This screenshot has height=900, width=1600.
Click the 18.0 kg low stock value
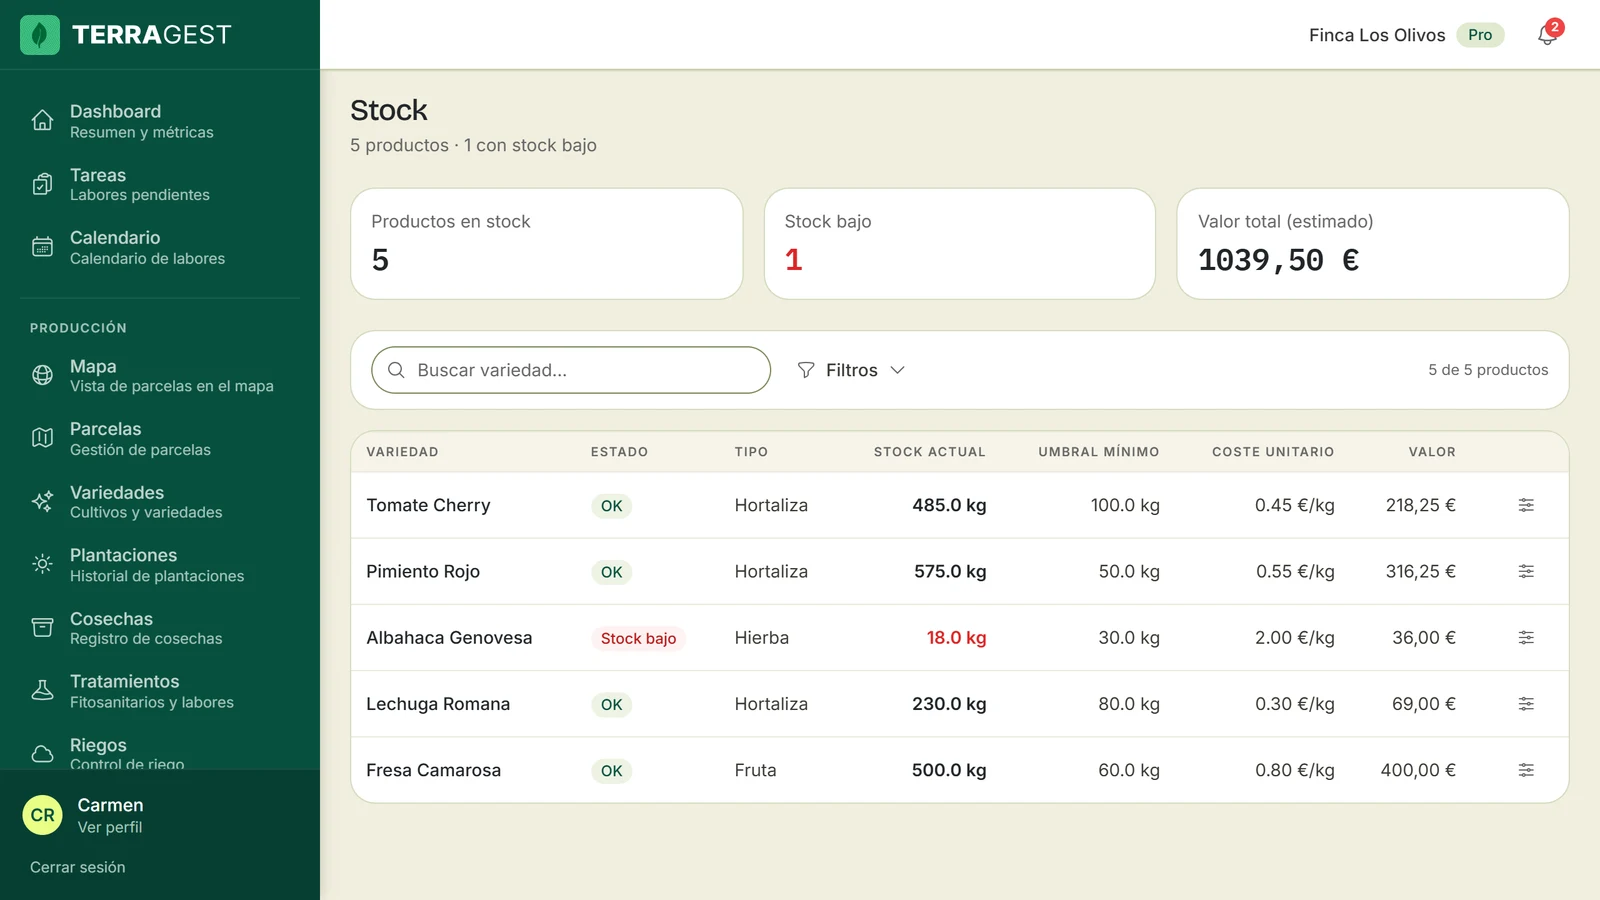coord(956,637)
